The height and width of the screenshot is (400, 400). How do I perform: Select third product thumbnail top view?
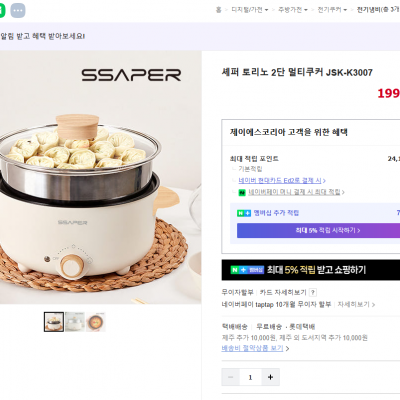coord(96,322)
